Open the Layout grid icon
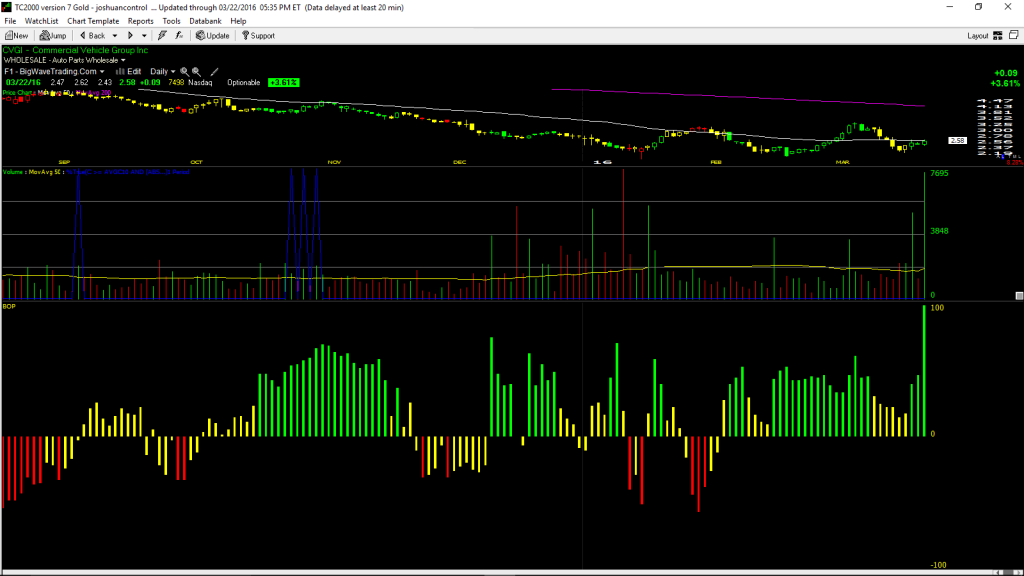Viewport: 1024px width, 576px height. click(998, 36)
